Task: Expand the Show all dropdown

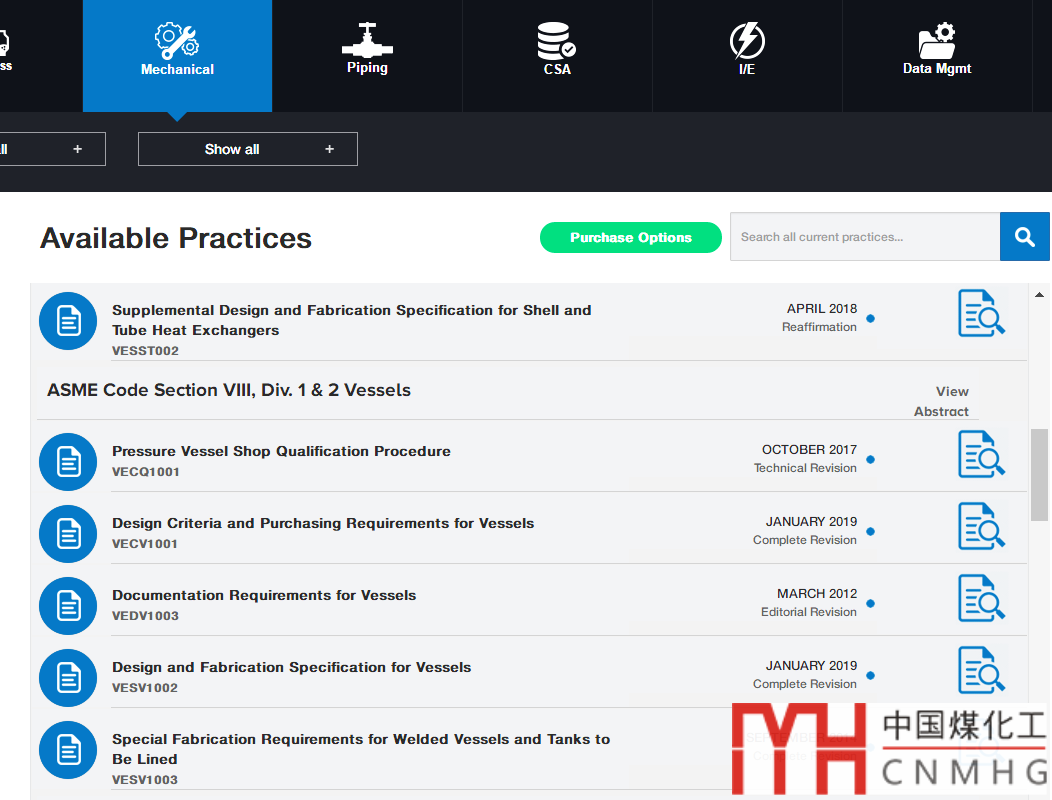Action: tap(248, 149)
